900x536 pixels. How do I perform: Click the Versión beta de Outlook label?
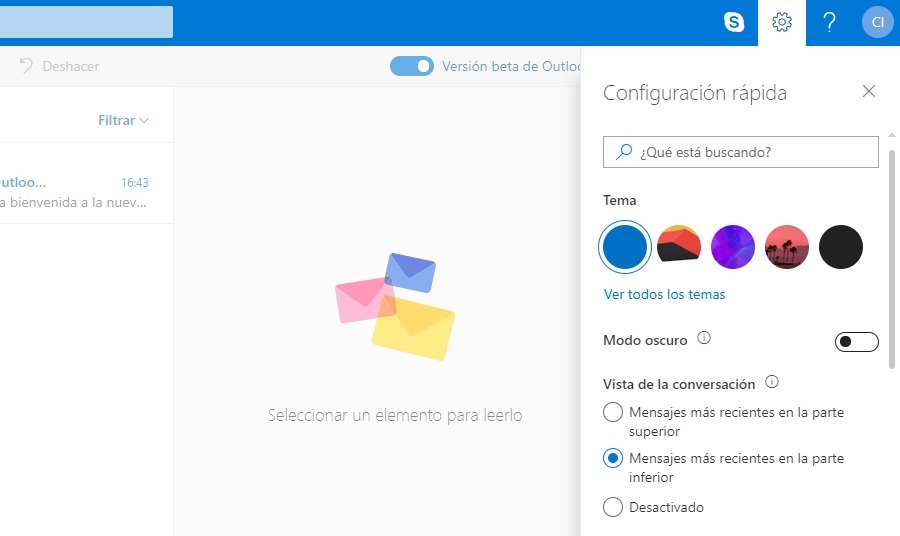click(511, 66)
